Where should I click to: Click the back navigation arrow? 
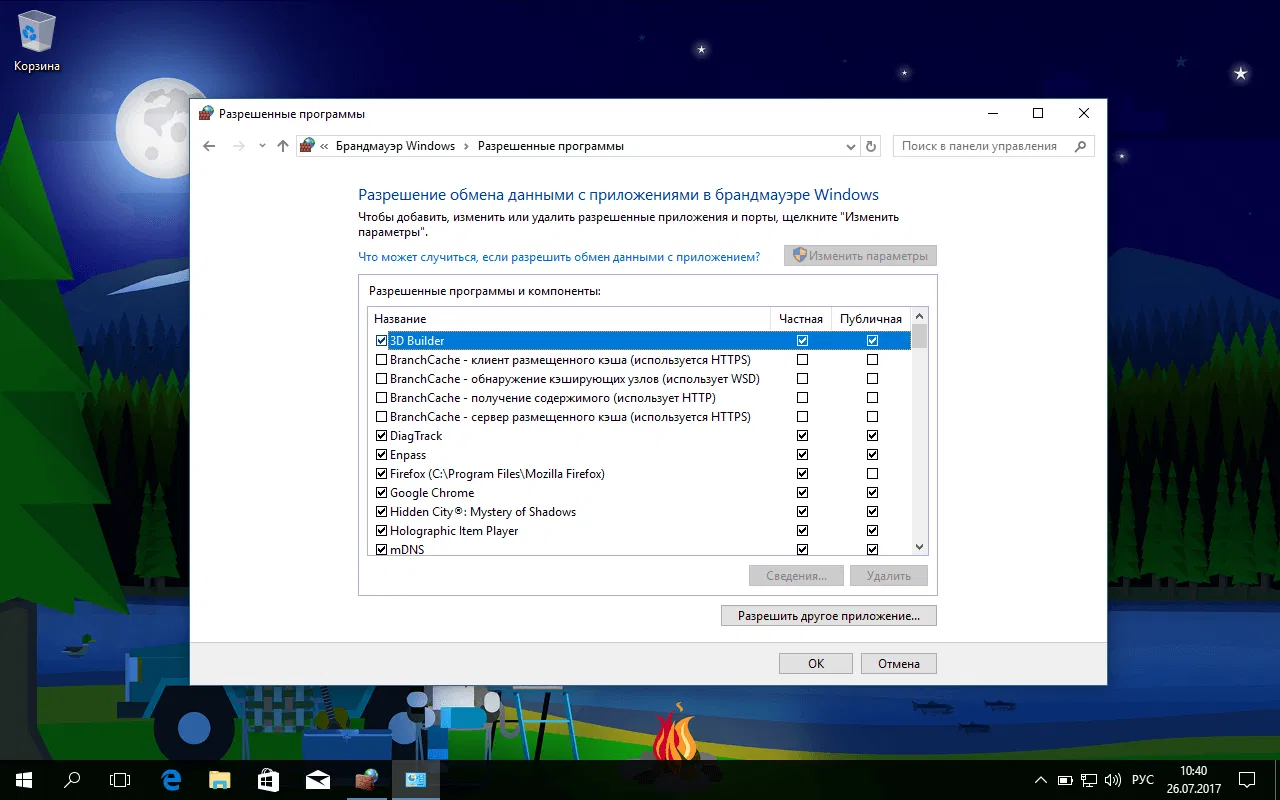209,146
